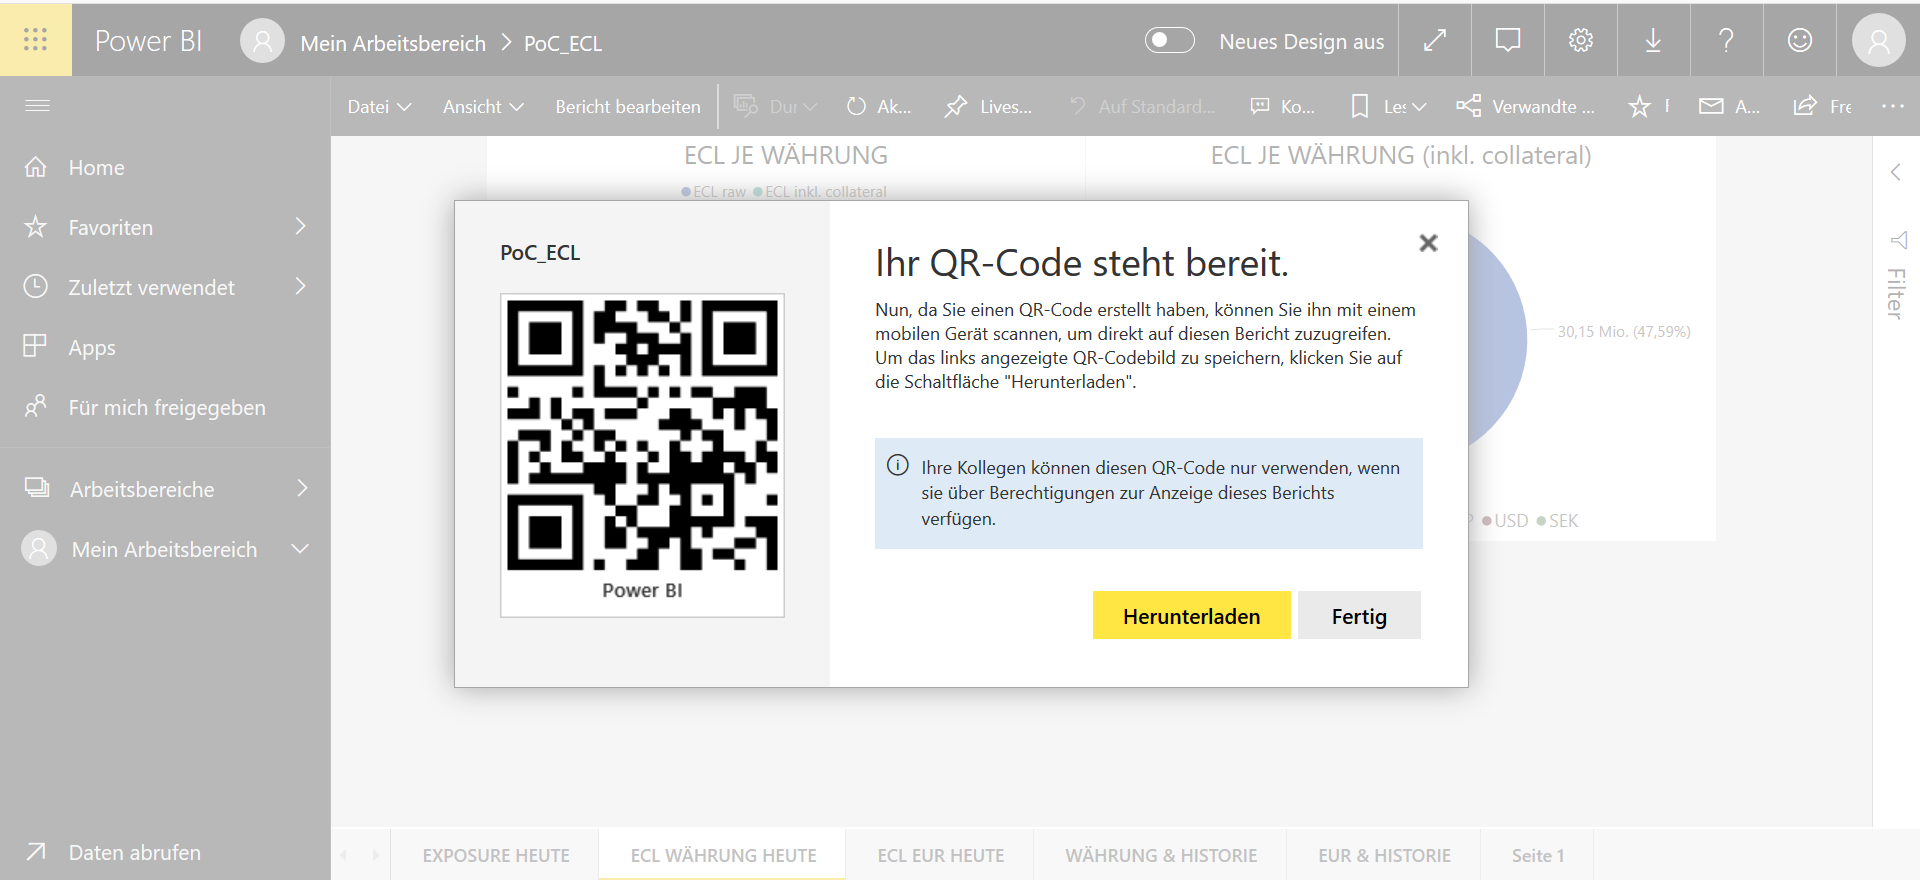Expand the Filter pane arrow
The image size is (1920, 880).
click(1895, 172)
